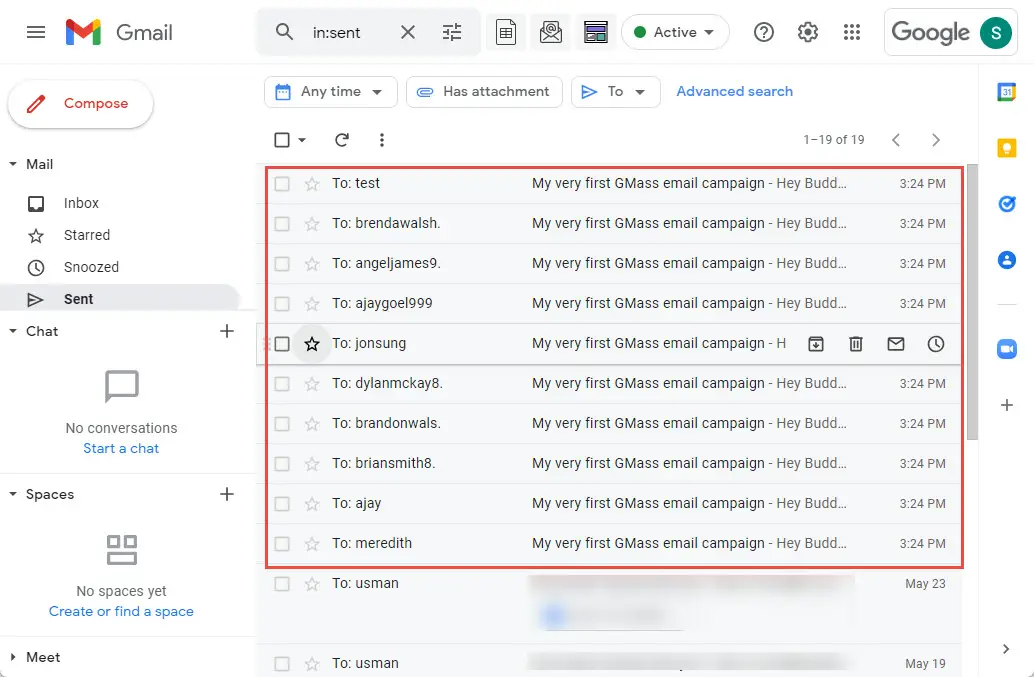This screenshot has height=677, width=1034.
Task: Archive the jonsung email
Action: click(816, 343)
